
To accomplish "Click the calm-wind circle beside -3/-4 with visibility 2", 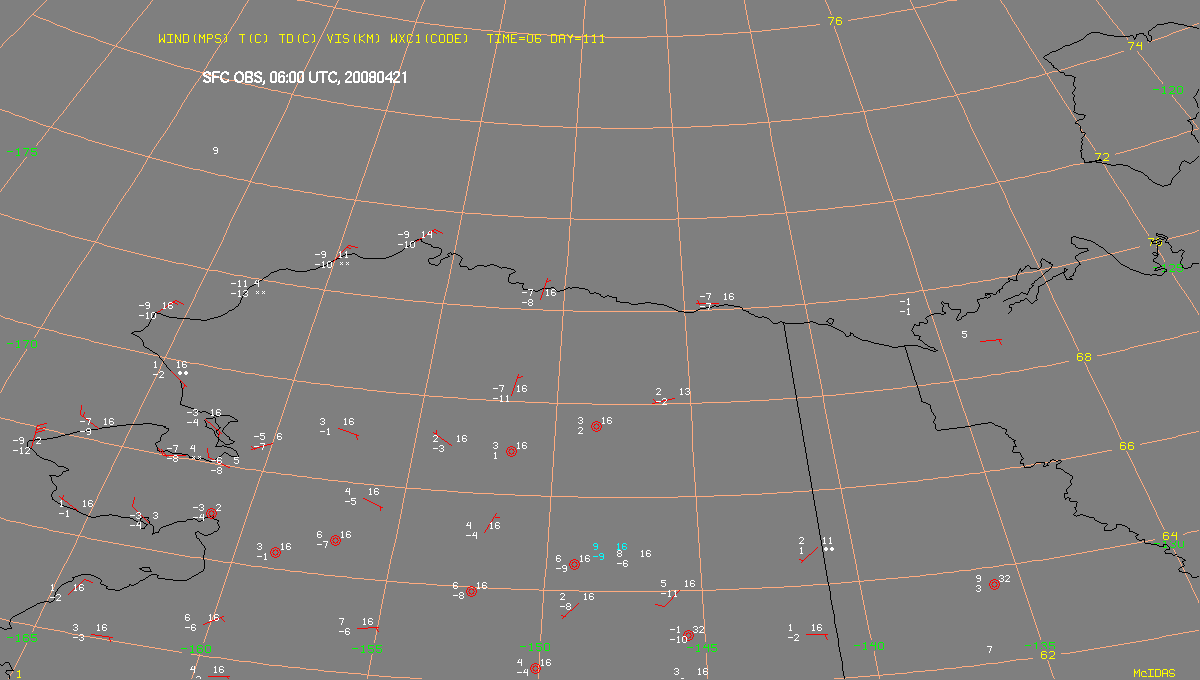I will click(211, 514).
